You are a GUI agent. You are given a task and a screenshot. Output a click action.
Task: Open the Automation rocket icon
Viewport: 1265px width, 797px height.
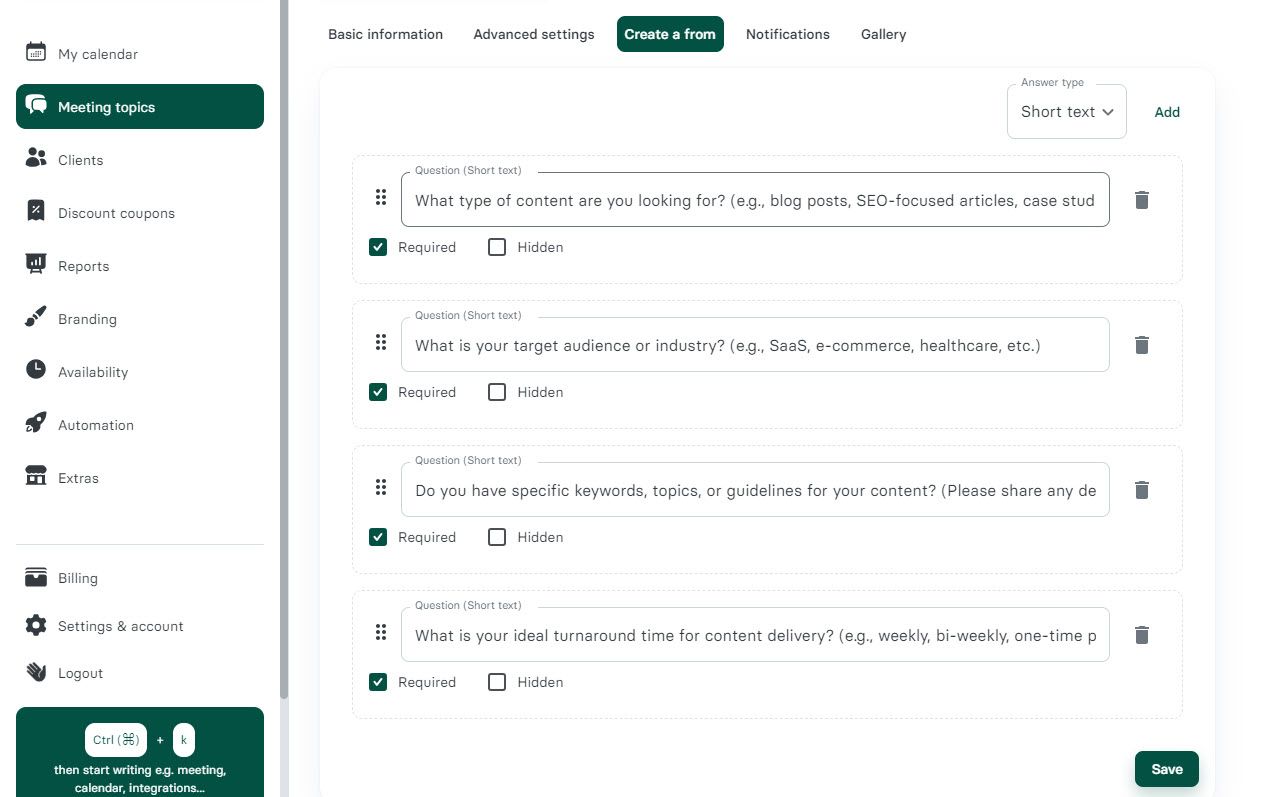36,424
